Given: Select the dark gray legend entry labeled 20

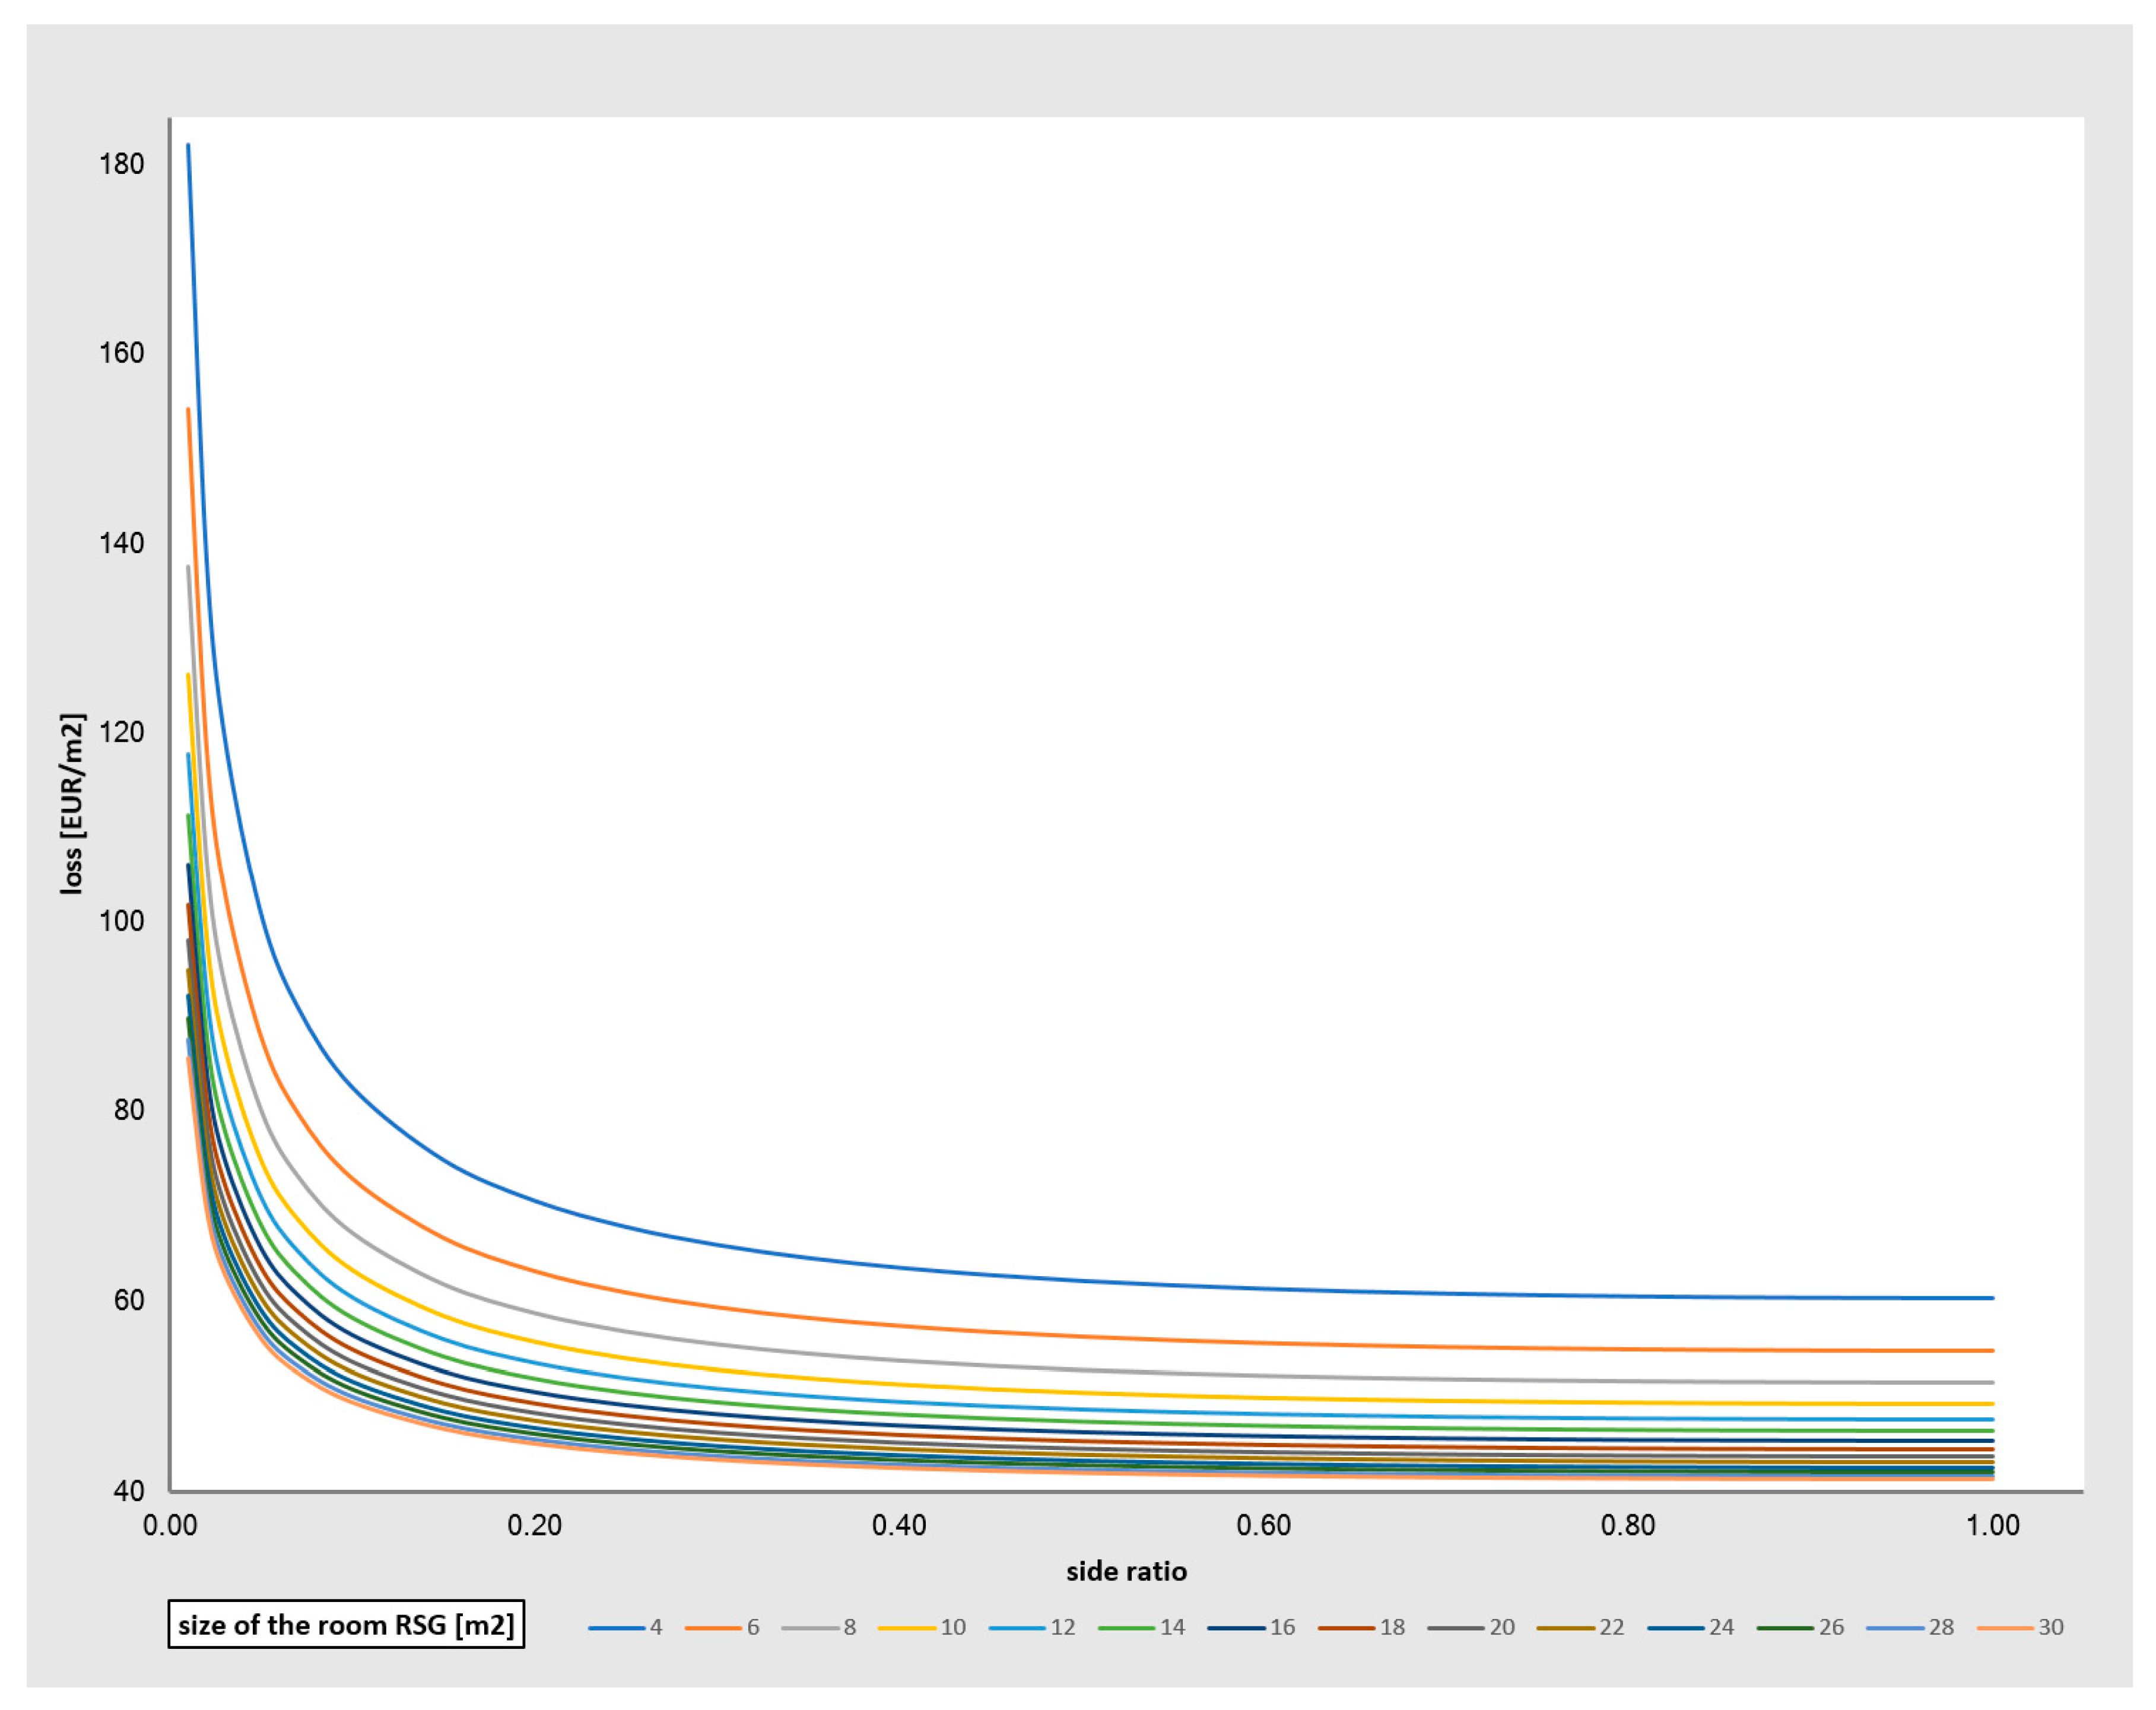Looking at the screenshot, I should tap(1472, 1627).
